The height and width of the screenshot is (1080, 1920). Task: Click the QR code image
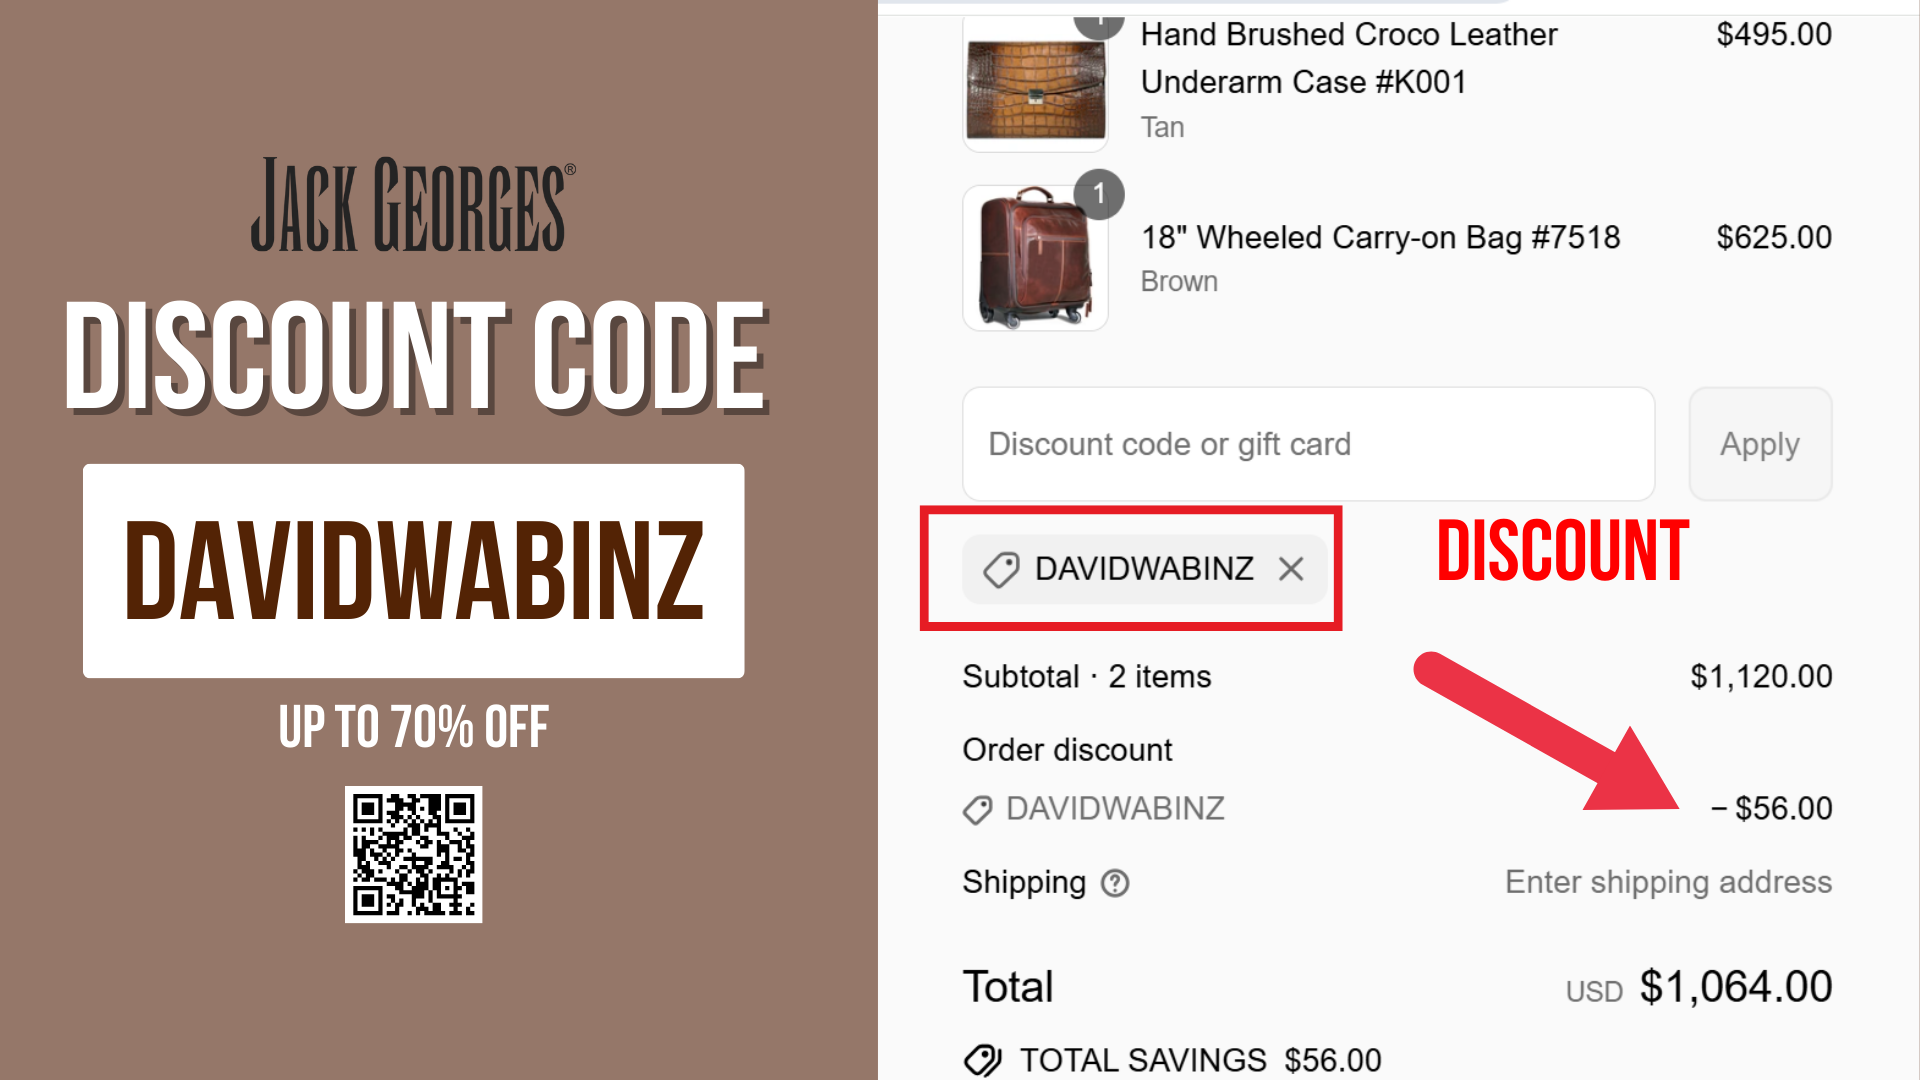414,854
